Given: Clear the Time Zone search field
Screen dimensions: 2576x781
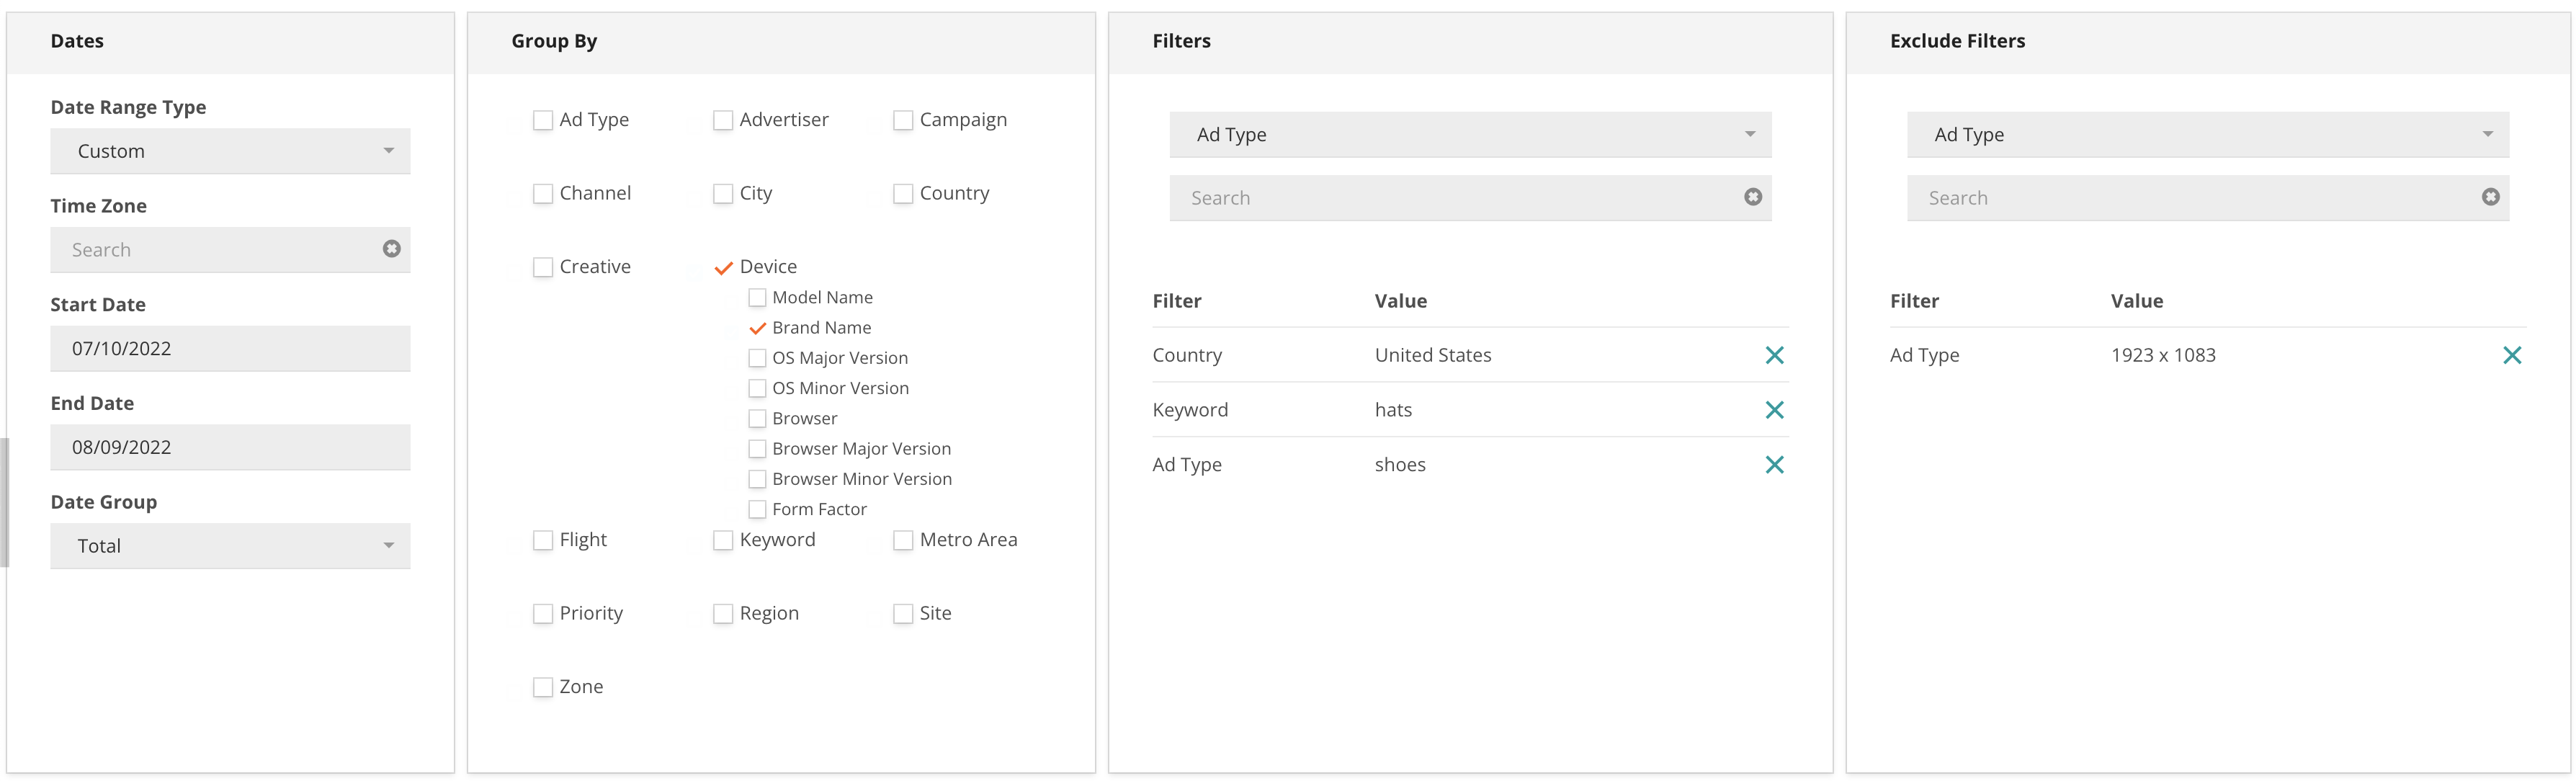Looking at the screenshot, I should click(x=392, y=248).
